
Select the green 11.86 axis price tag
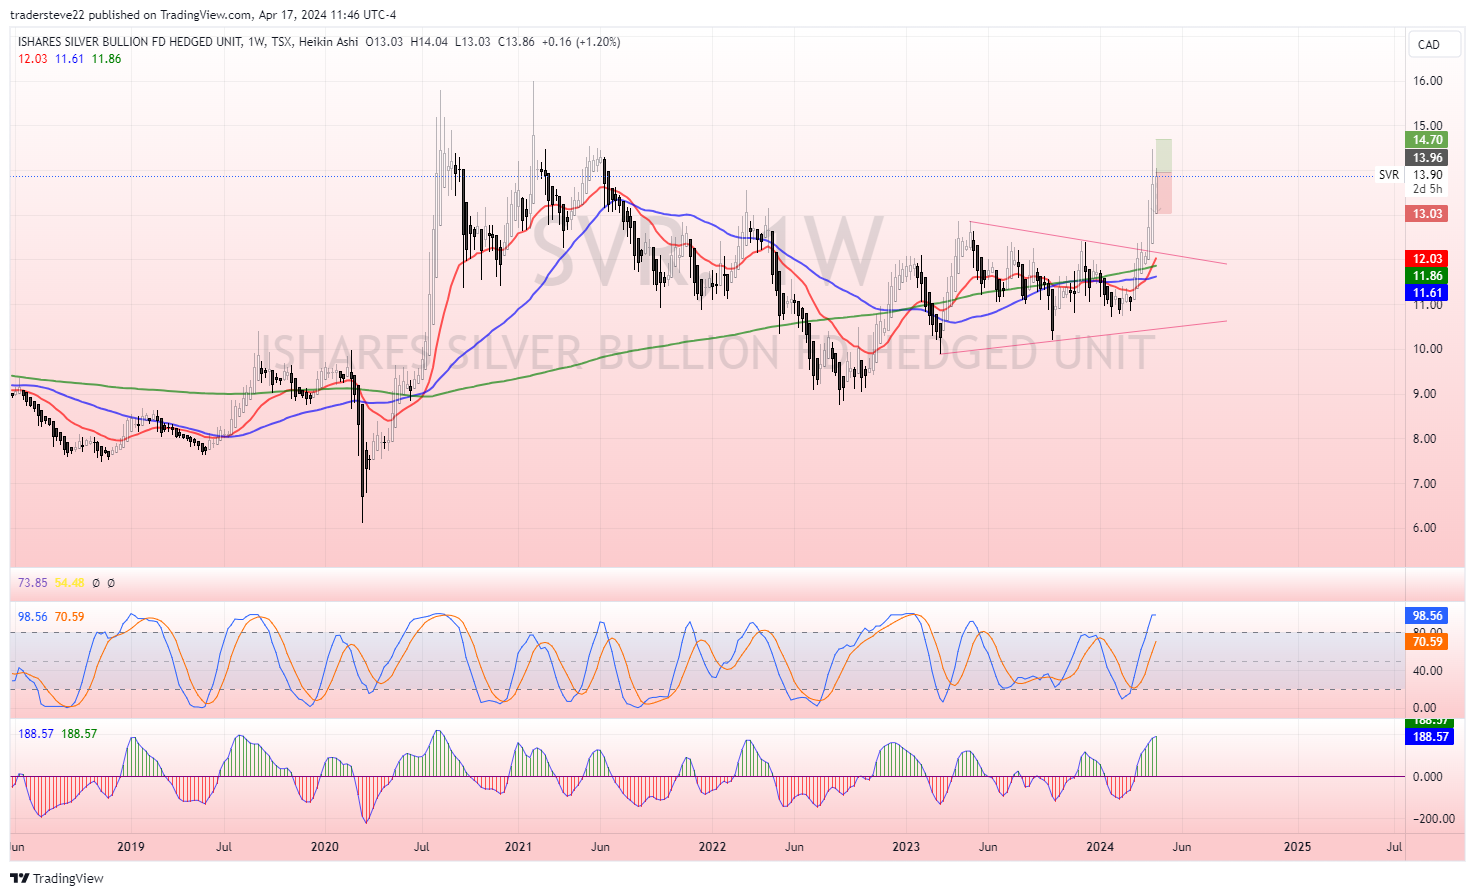click(1427, 276)
